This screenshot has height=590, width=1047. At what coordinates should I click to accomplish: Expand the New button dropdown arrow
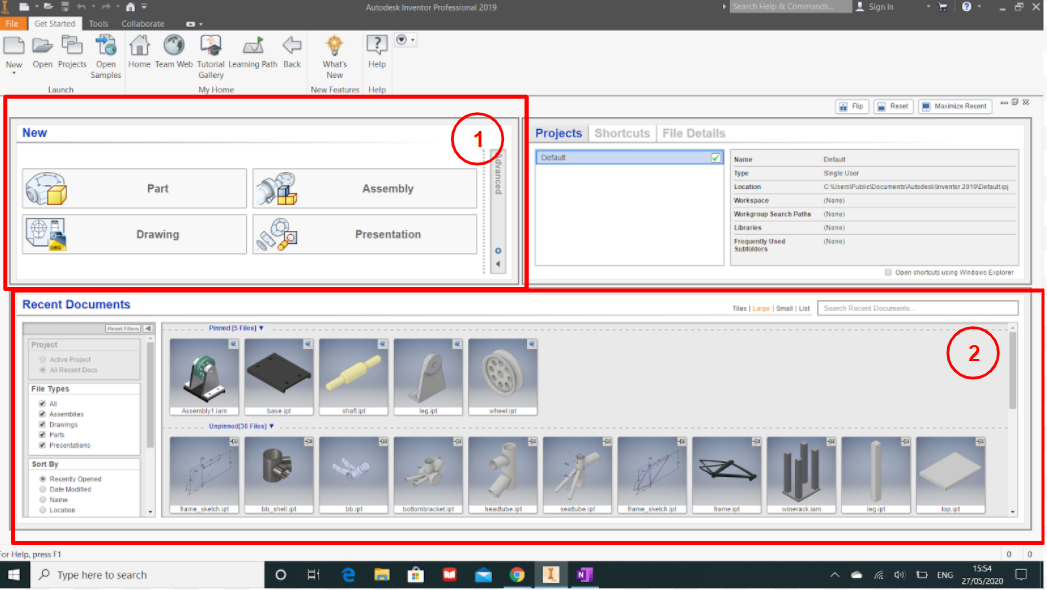pos(14,73)
